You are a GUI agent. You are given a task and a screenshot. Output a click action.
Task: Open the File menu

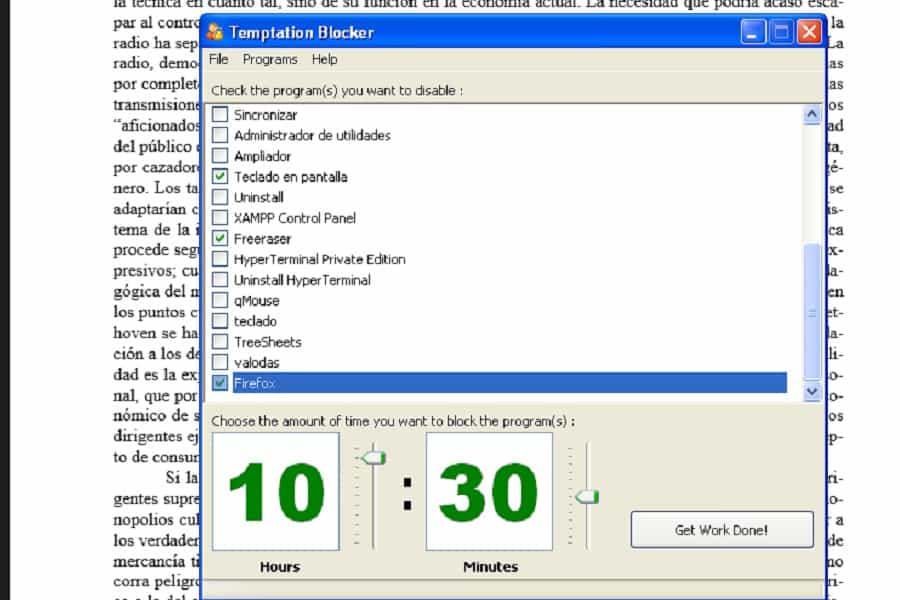coord(219,59)
